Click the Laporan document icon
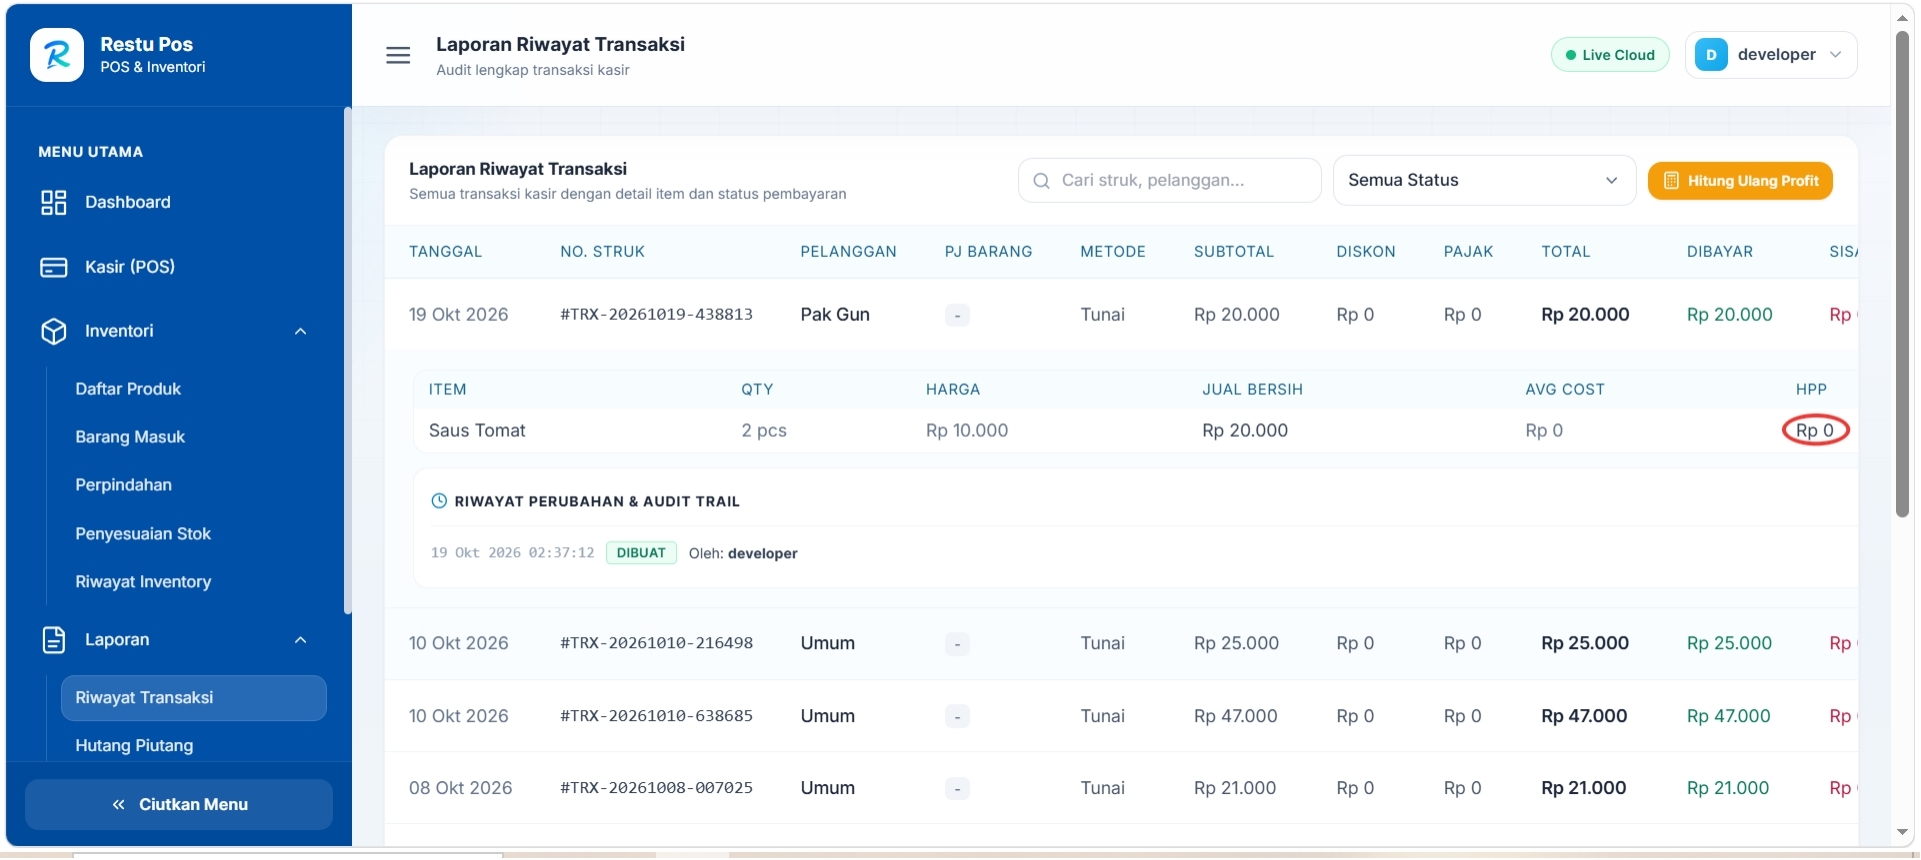 coord(53,640)
